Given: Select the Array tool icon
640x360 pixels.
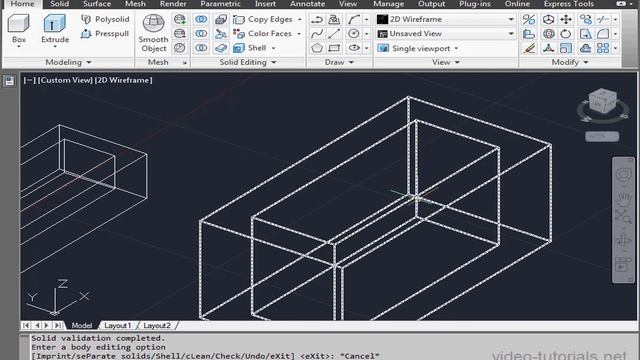Looking at the screenshot, I should [x=602, y=48].
